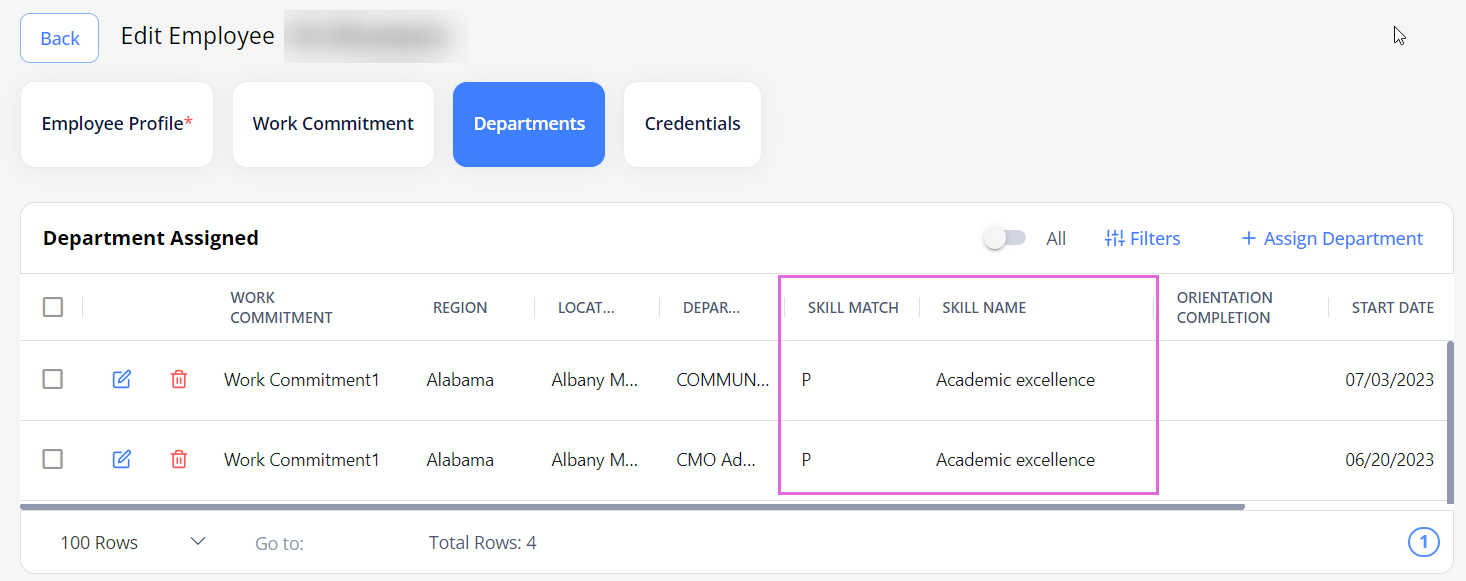Click the vertical table scrollbar
1466x581 pixels.
(x=1451, y=420)
